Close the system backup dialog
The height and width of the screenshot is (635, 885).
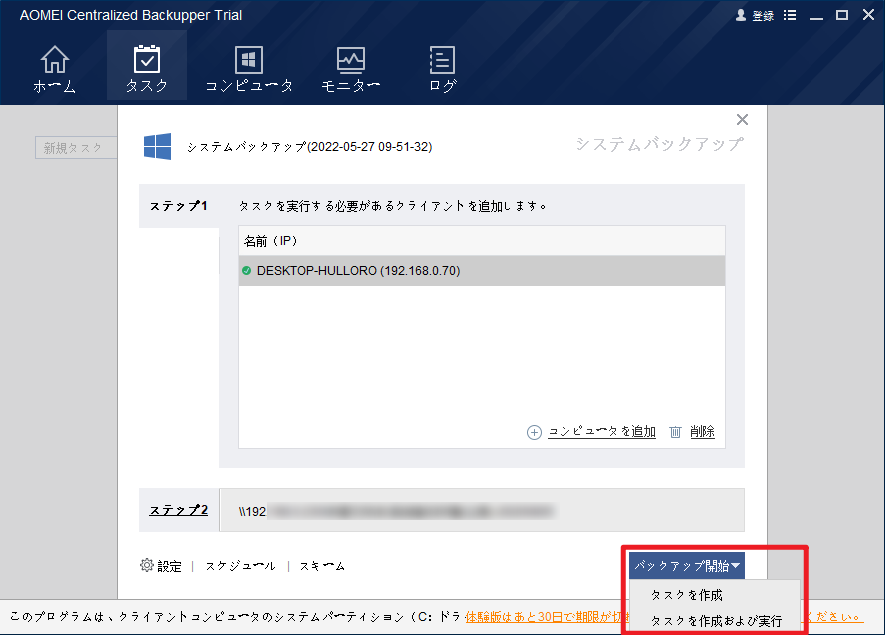tap(742, 120)
